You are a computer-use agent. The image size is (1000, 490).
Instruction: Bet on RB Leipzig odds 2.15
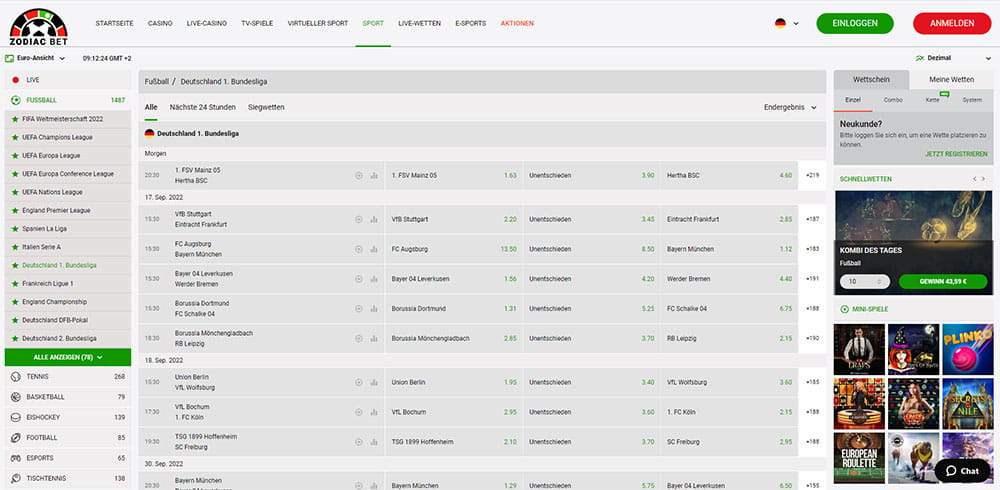coord(728,339)
